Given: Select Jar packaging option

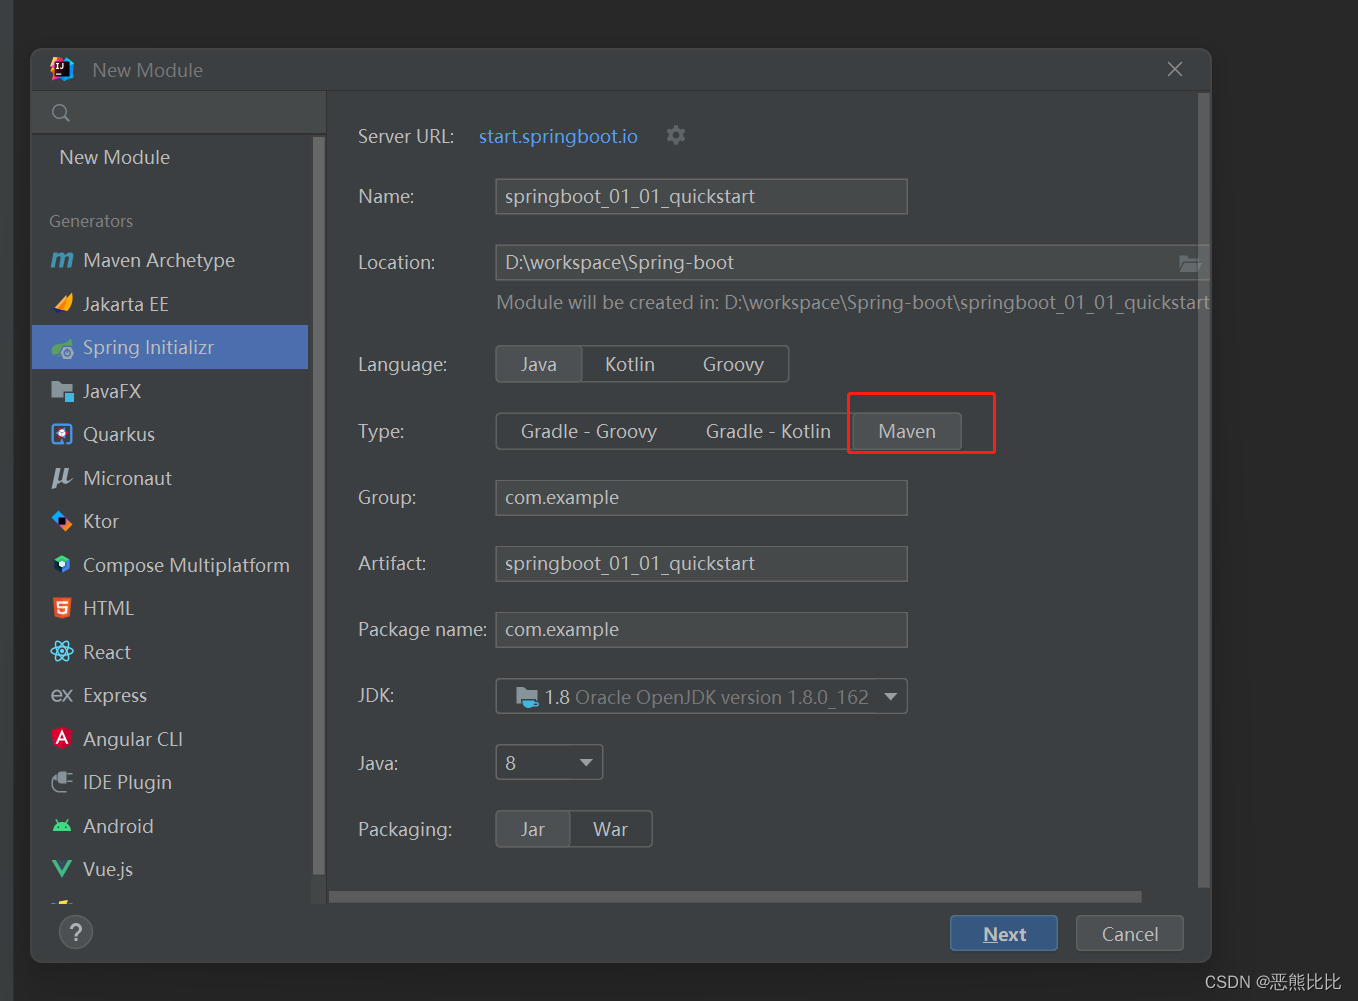Looking at the screenshot, I should (533, 829).
